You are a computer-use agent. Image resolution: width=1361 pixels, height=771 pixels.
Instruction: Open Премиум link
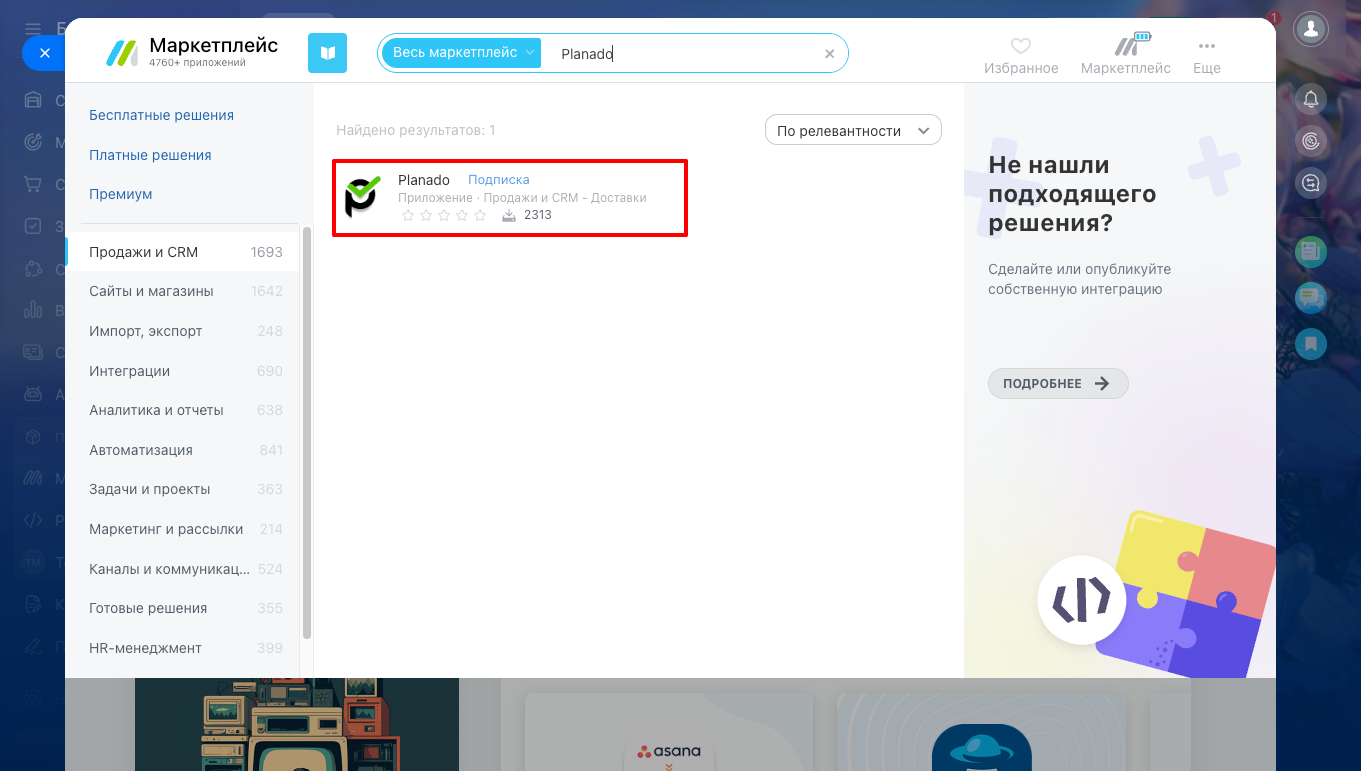click(x=120, y=194)
